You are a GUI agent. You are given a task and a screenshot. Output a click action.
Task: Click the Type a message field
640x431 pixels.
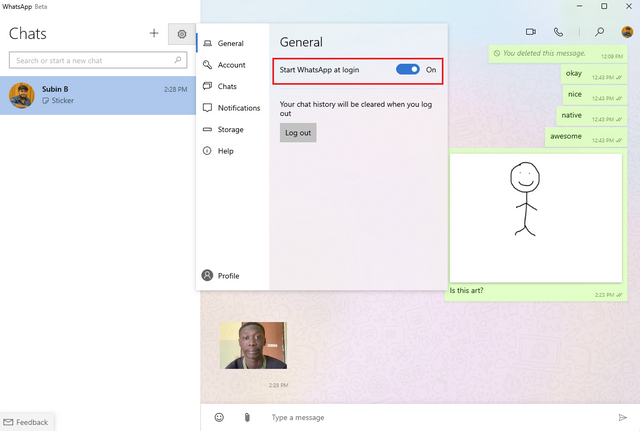coord(441,417)
